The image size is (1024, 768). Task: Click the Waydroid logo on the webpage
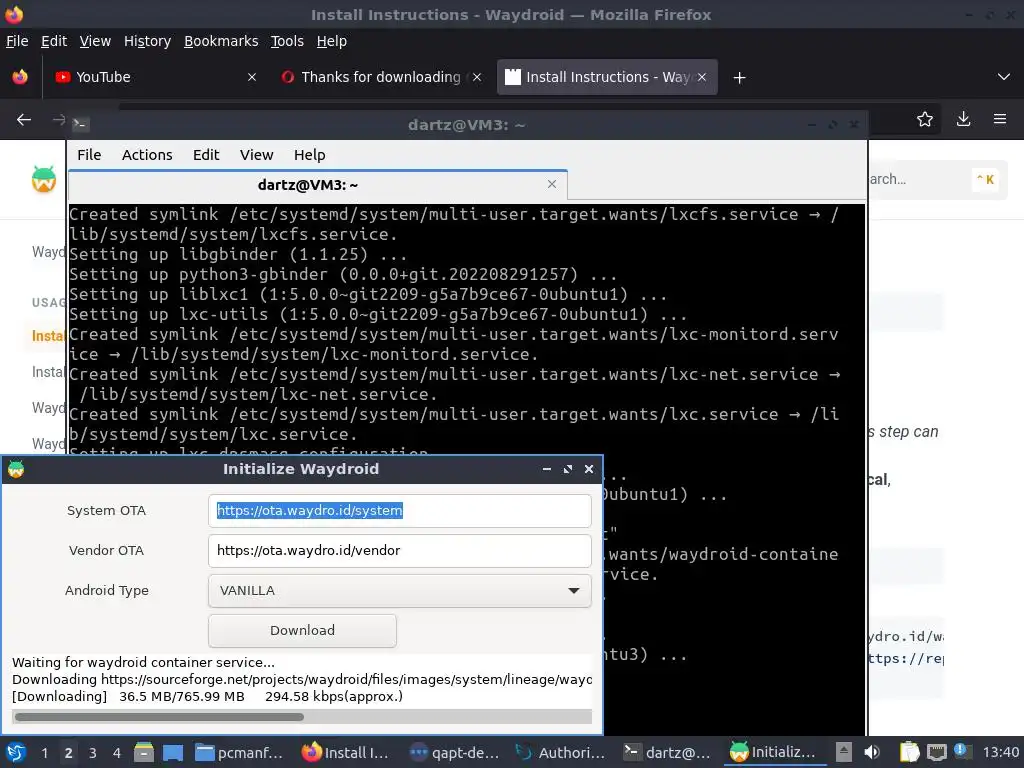click(44, 179)
